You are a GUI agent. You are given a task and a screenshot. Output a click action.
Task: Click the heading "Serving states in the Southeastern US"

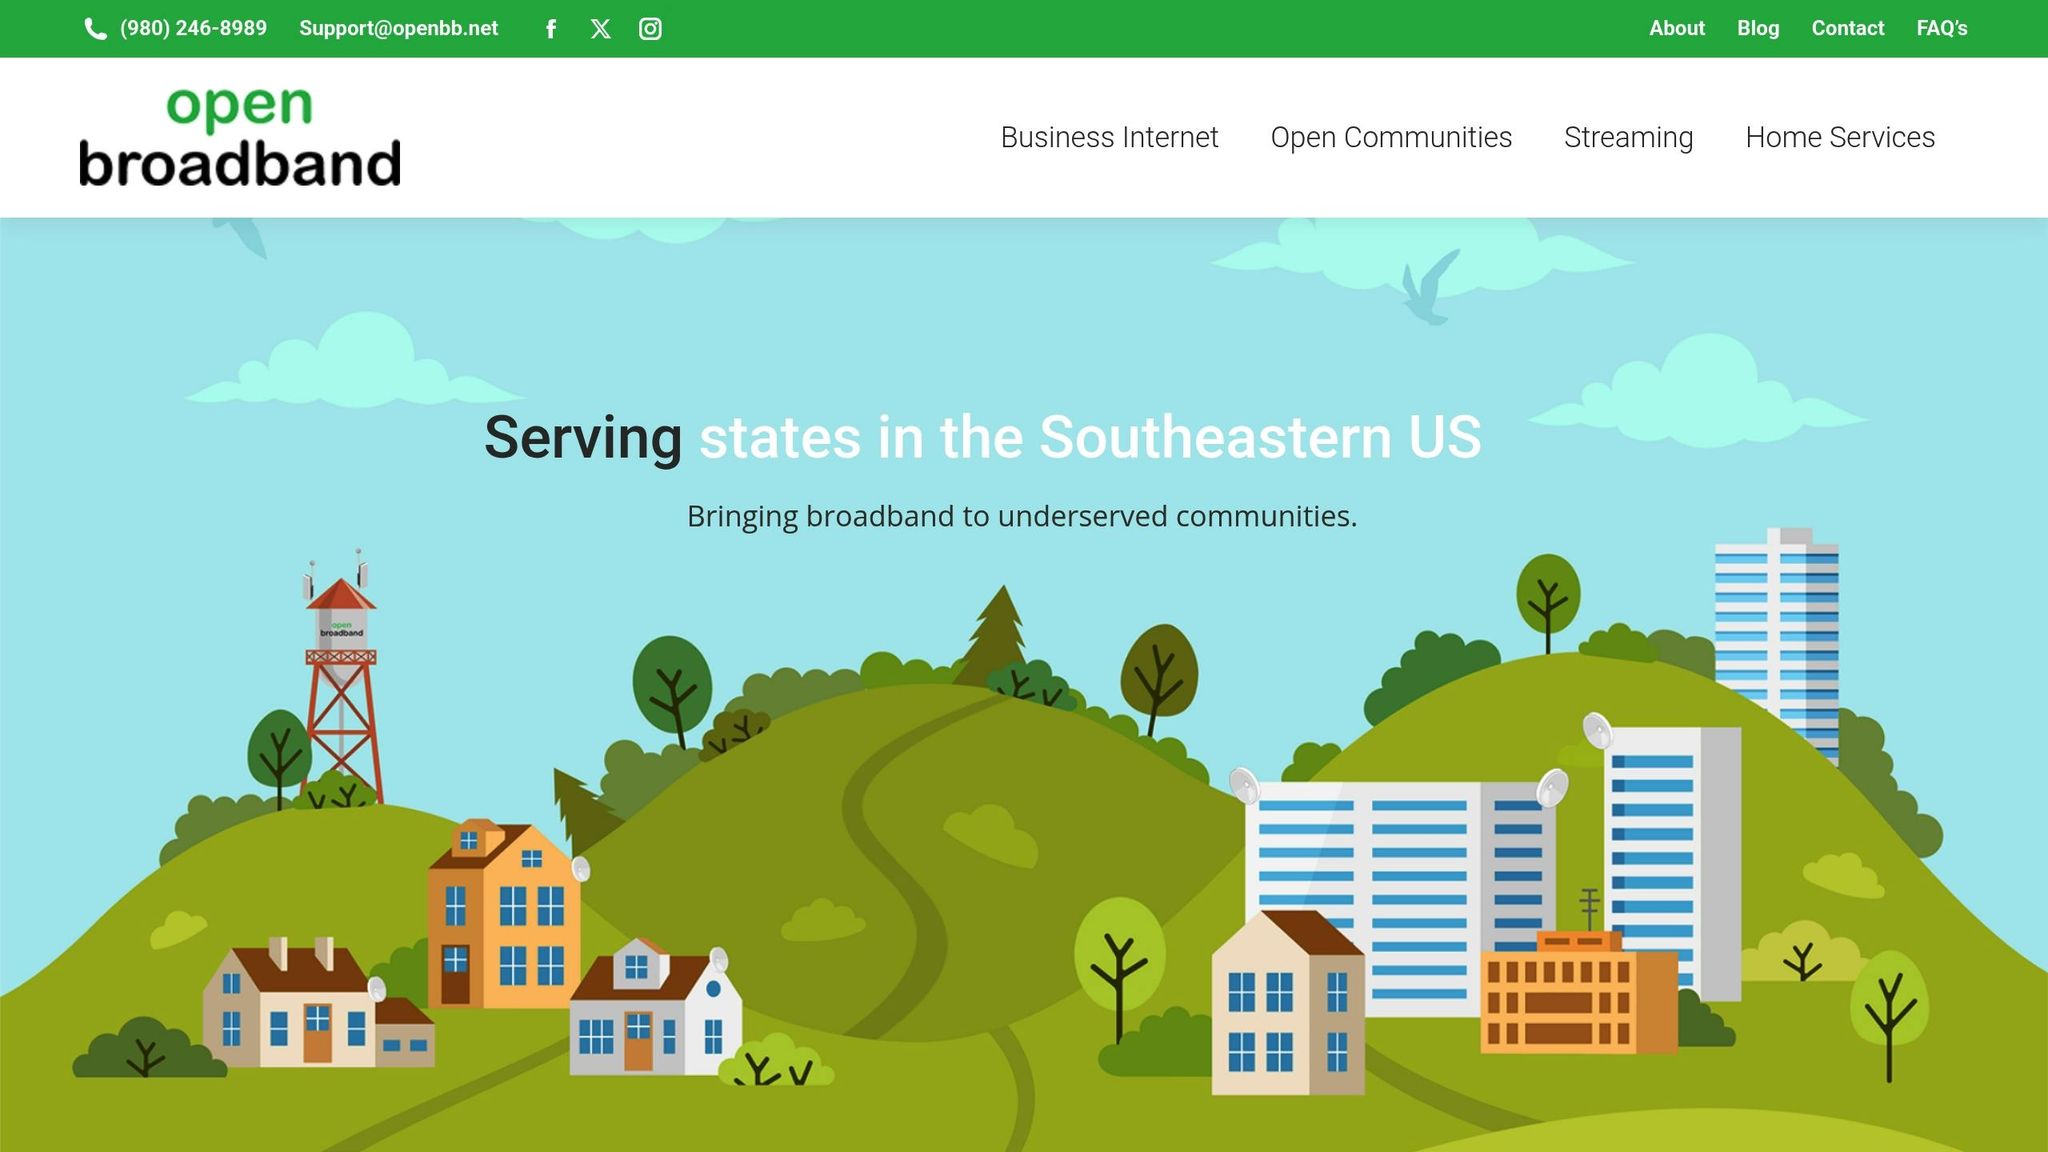point(983,437)
